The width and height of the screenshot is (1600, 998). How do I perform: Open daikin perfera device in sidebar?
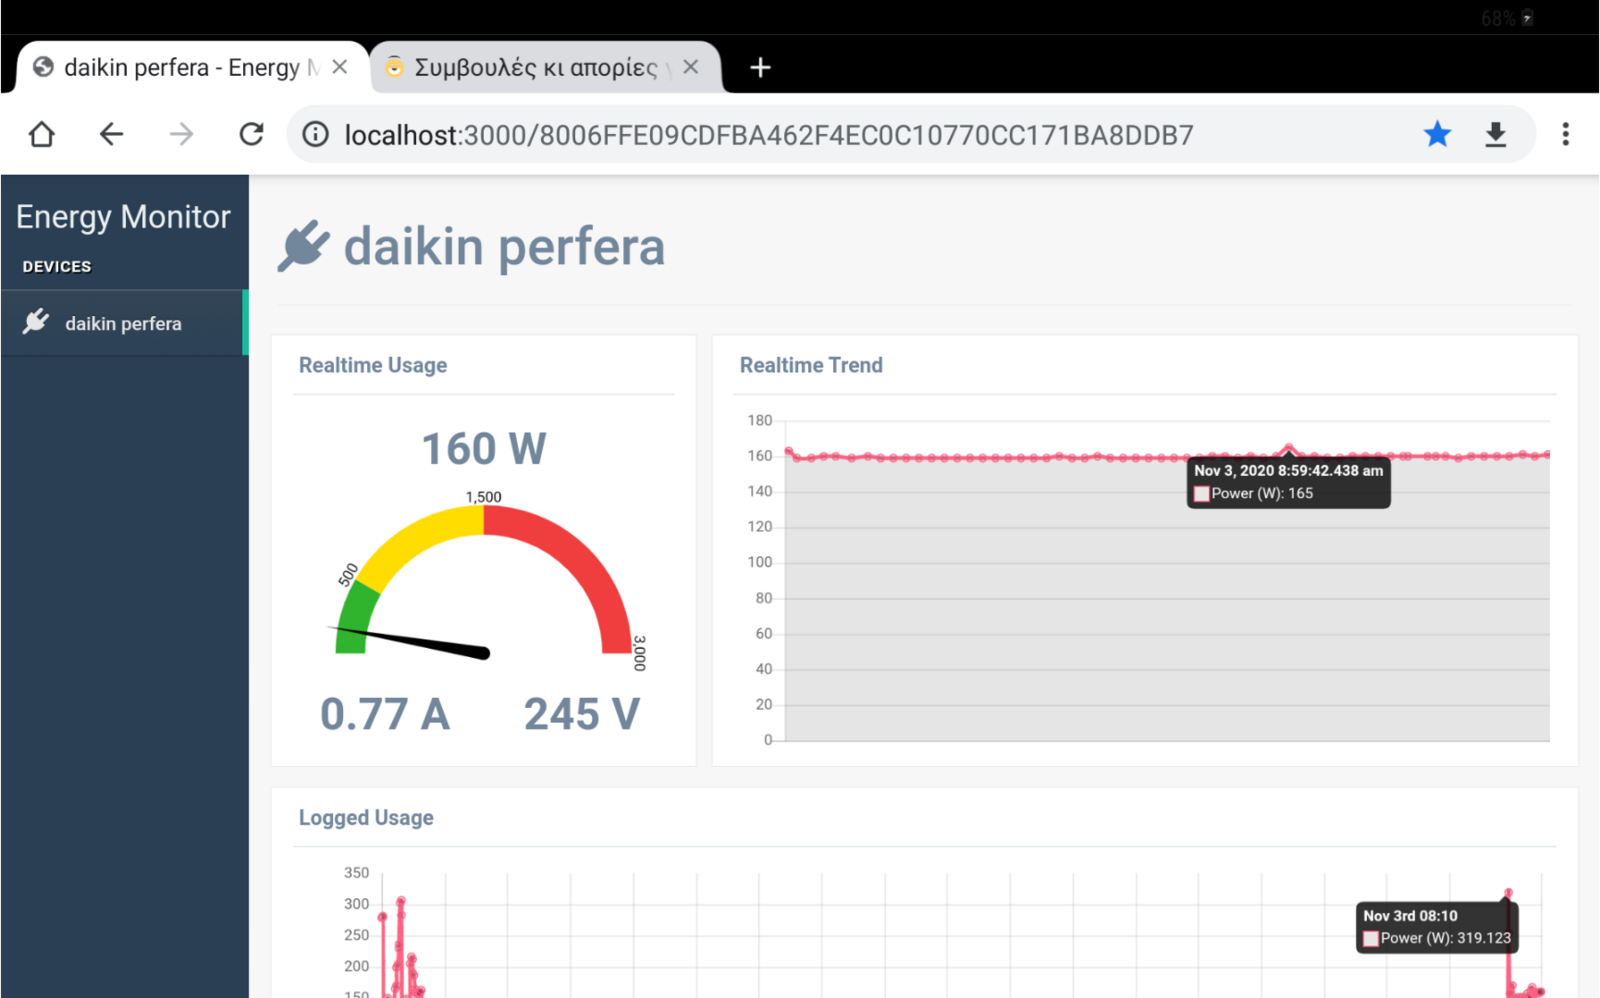(x=123, y=323)
